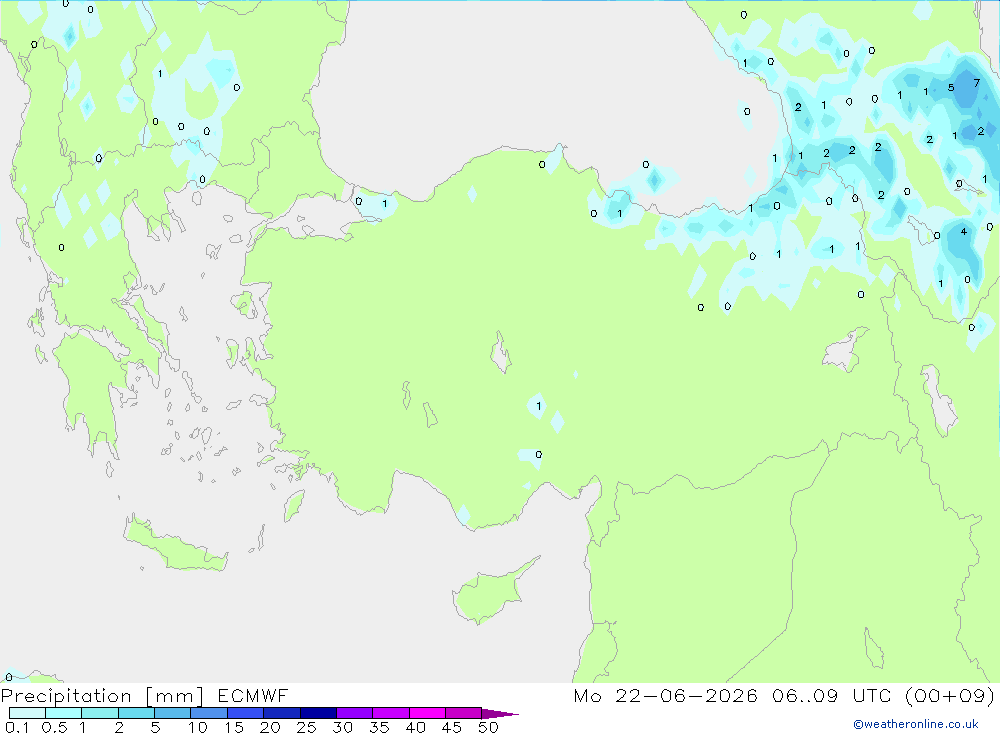
Task: Click the legend label '0.1'
Action: coord(17,727)
